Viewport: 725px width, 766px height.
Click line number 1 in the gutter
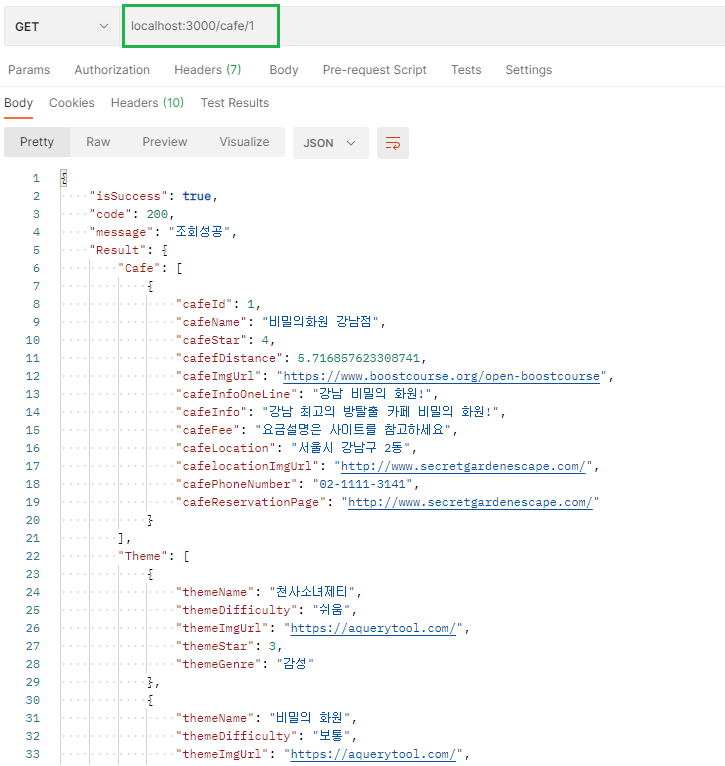click(x=36, y=178)
